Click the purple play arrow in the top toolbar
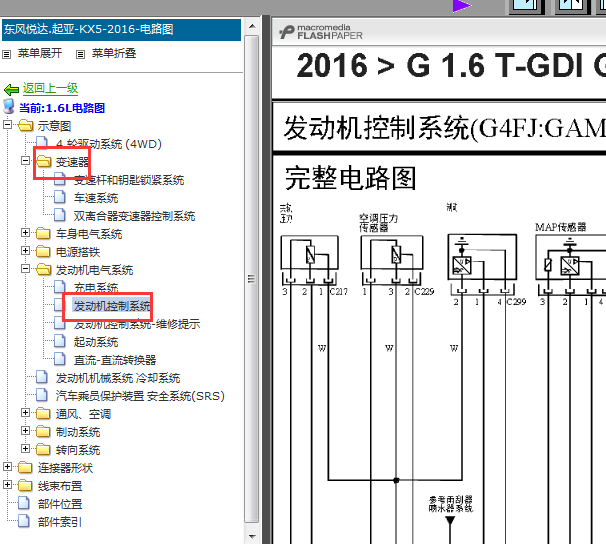 [x=462, y=6]
